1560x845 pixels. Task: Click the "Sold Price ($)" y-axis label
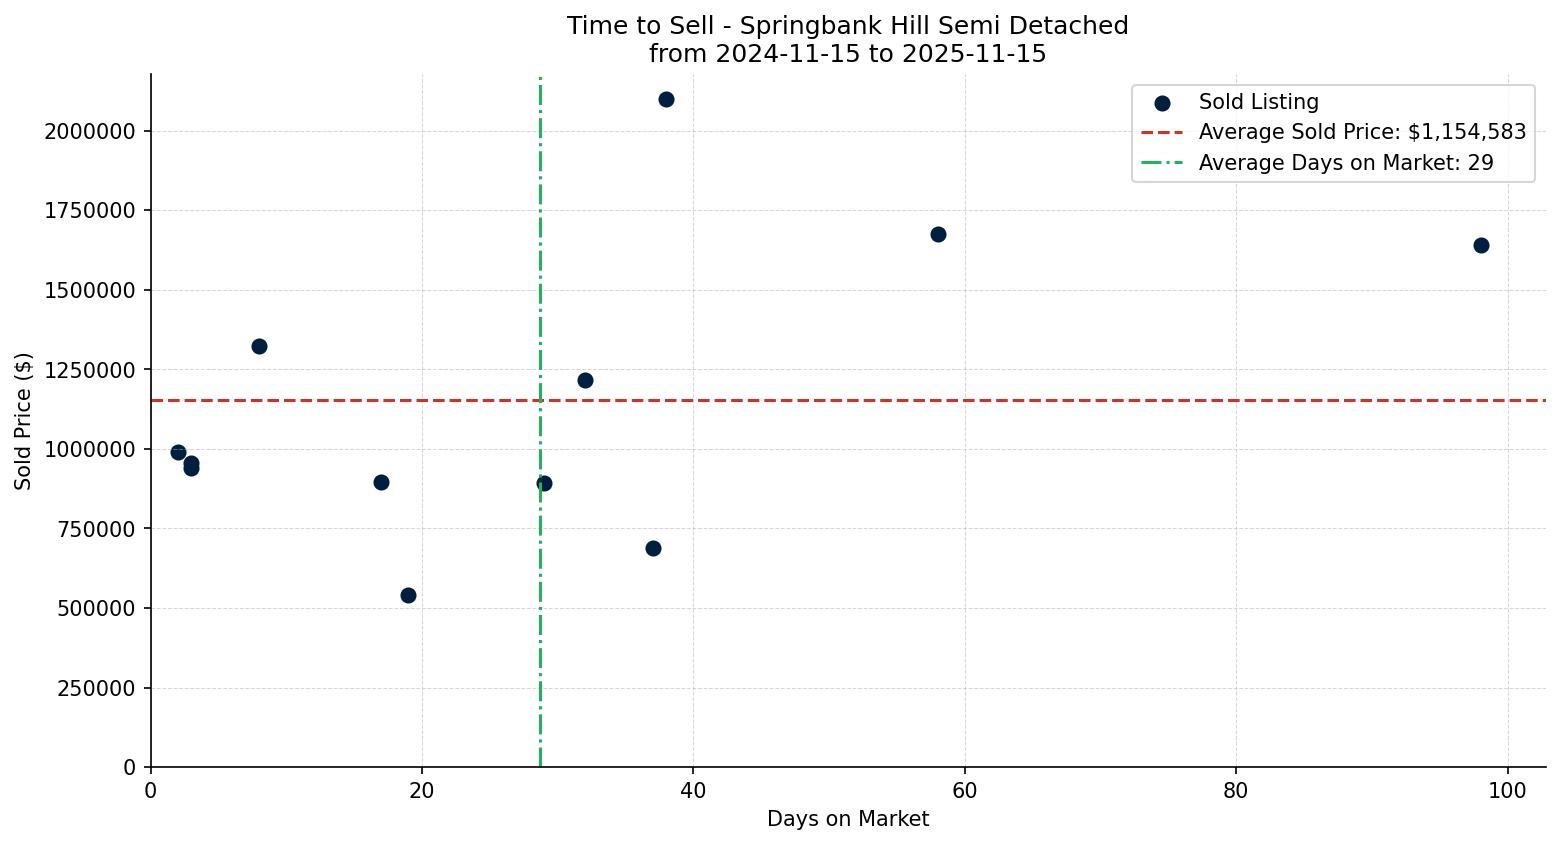[23, 421]
